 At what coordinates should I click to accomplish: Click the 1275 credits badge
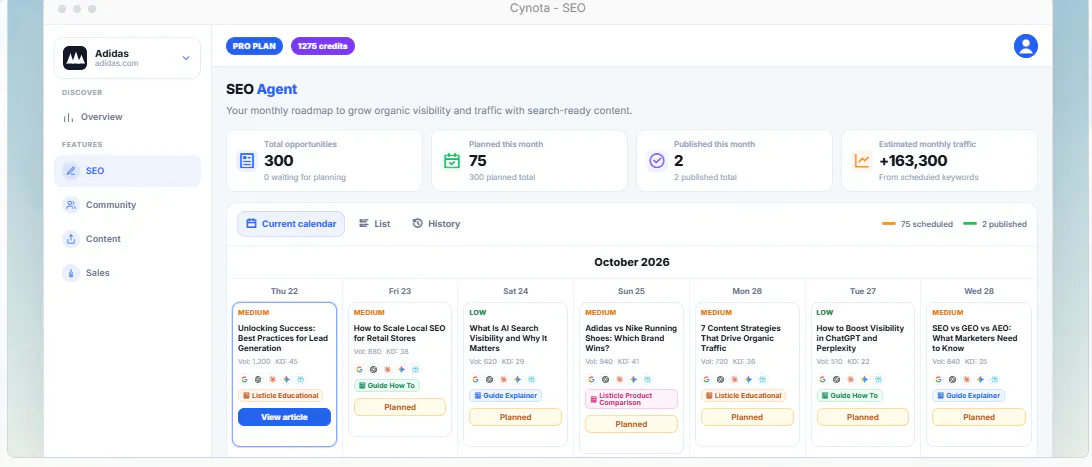(x=322, y=46)
